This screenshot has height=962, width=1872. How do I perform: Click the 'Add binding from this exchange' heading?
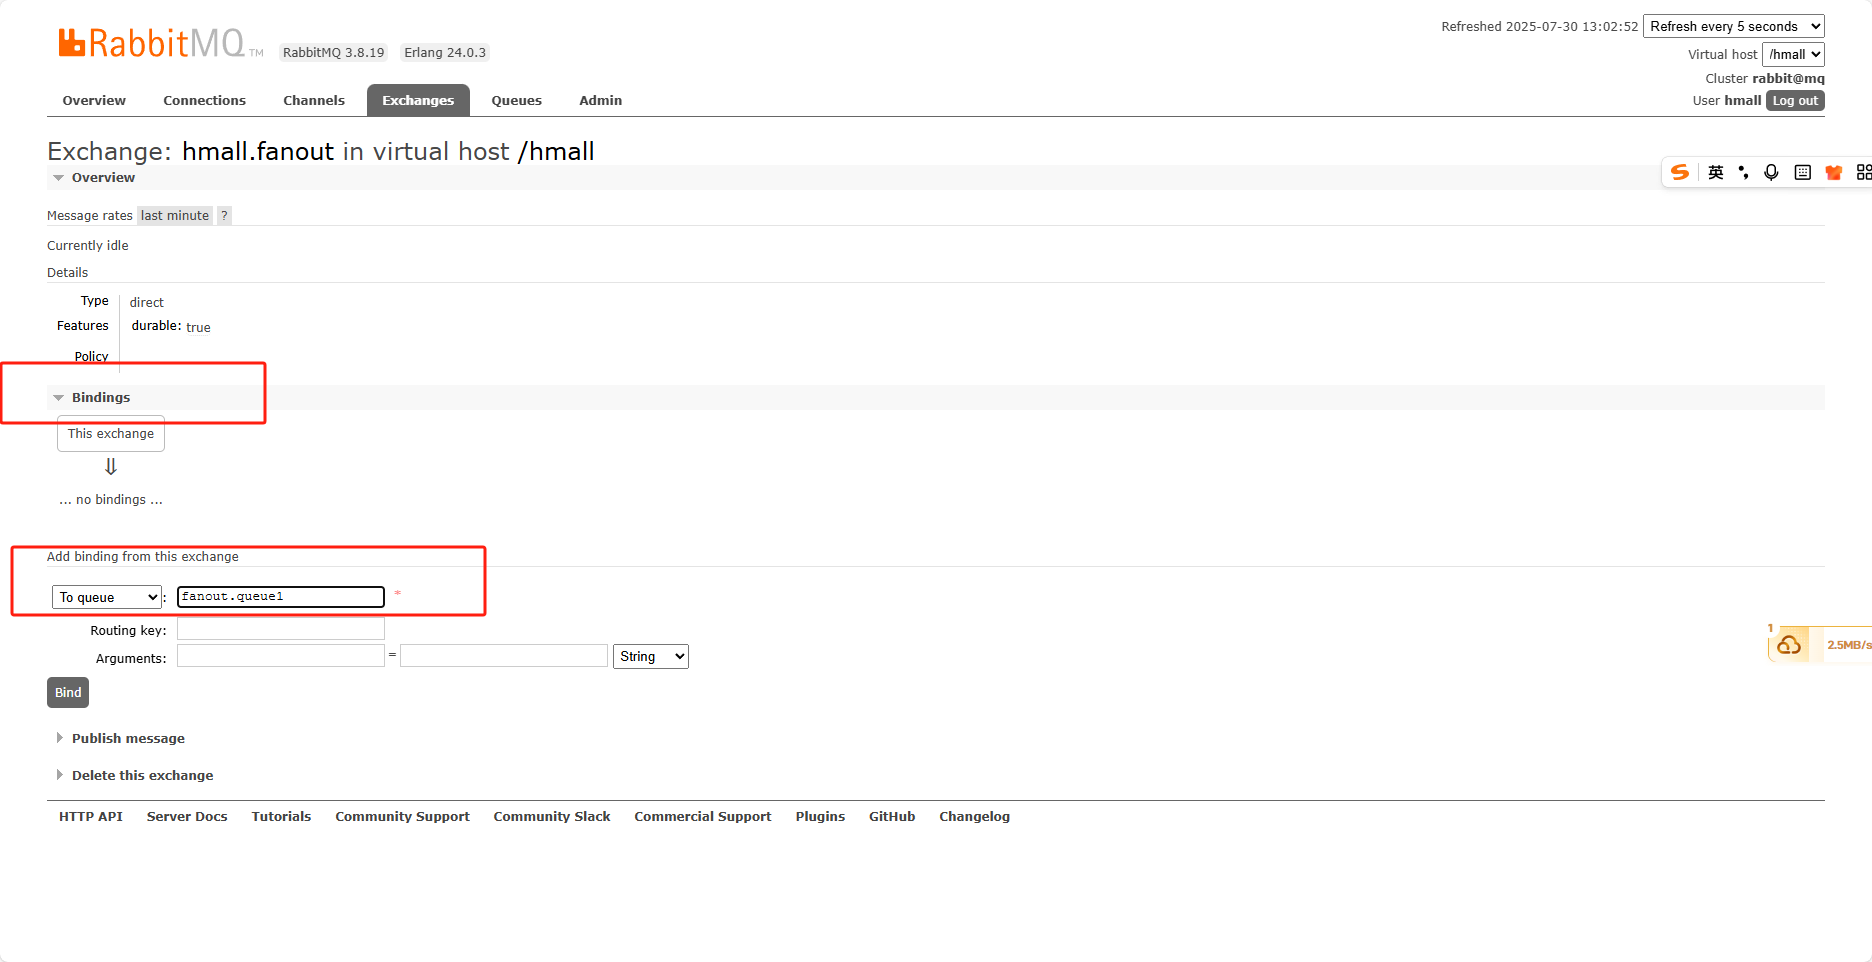143,556
